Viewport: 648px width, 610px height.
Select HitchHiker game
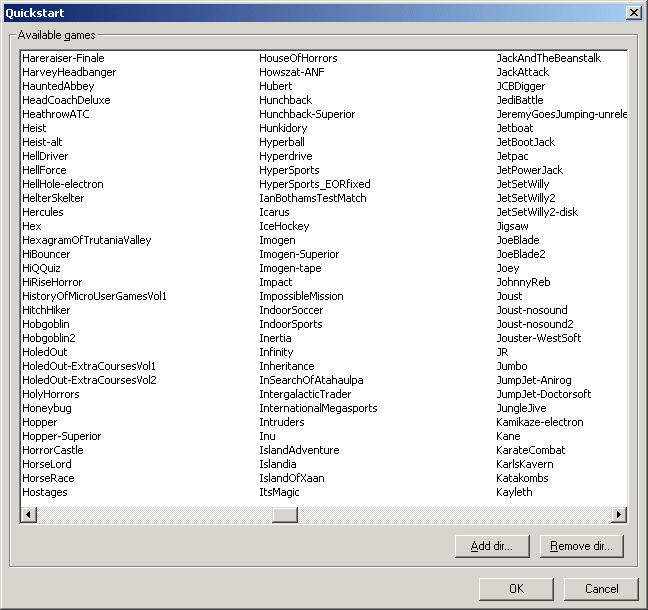click(46, 310)
